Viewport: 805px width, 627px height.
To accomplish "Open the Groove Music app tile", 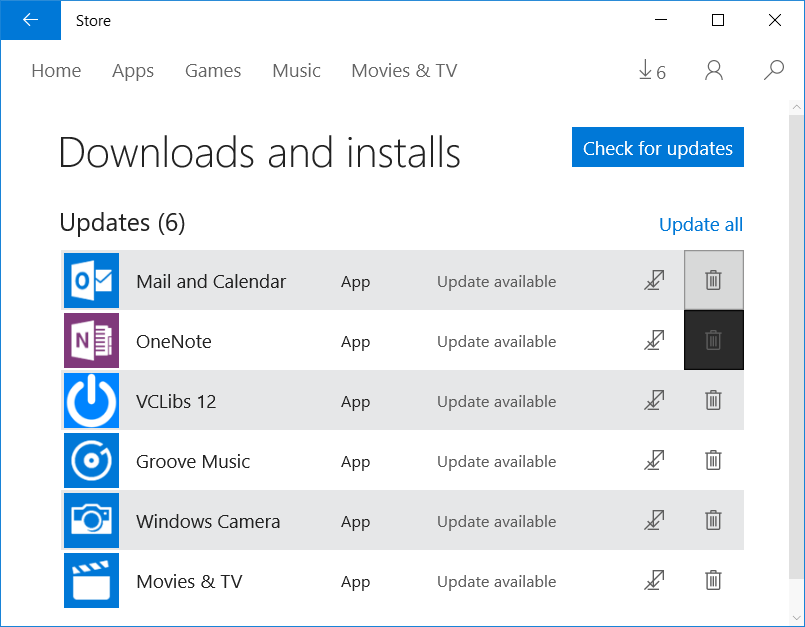I will point(91,461).
